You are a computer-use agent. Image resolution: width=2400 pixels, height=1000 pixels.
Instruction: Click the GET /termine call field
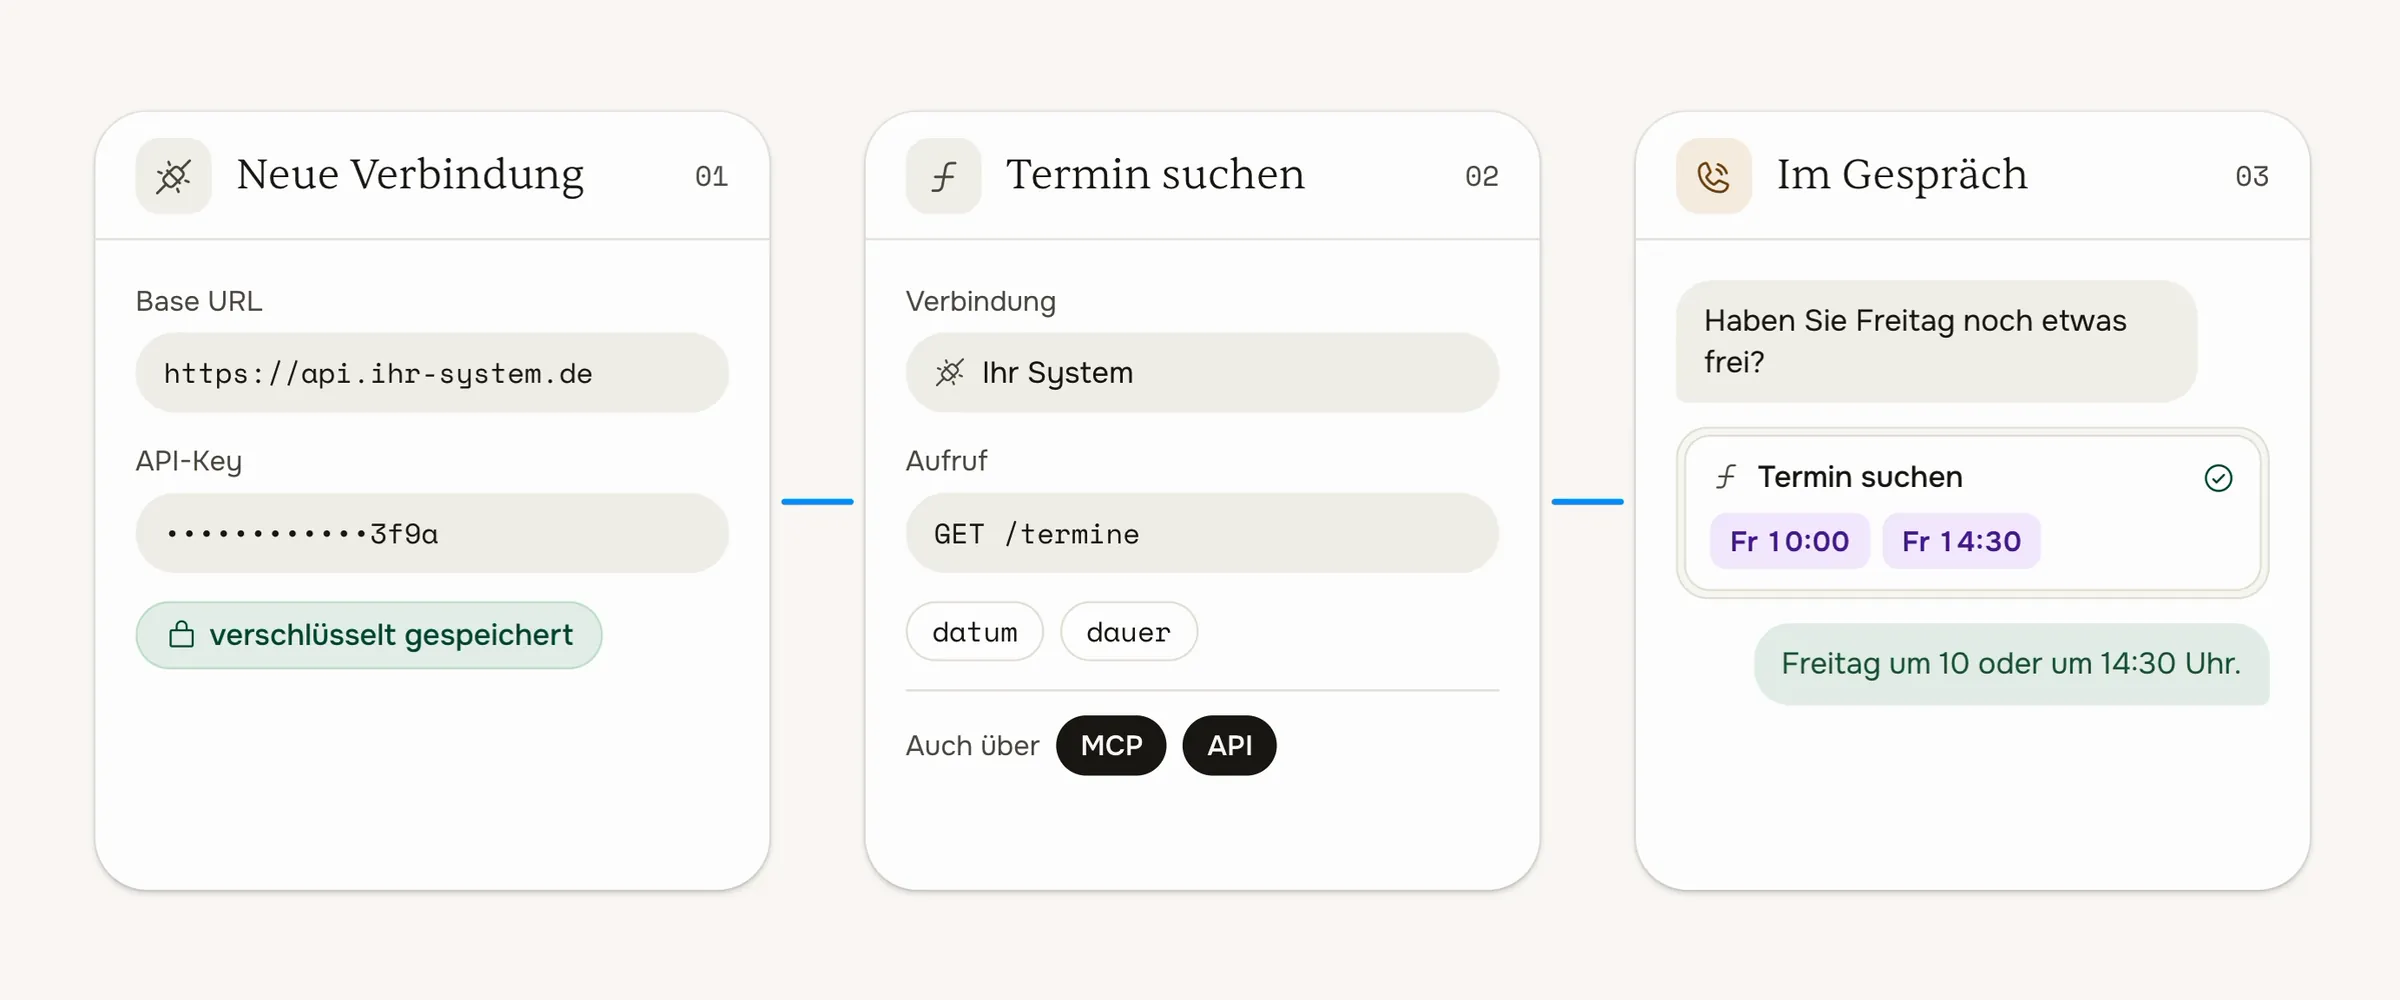tap(1202, 533)
